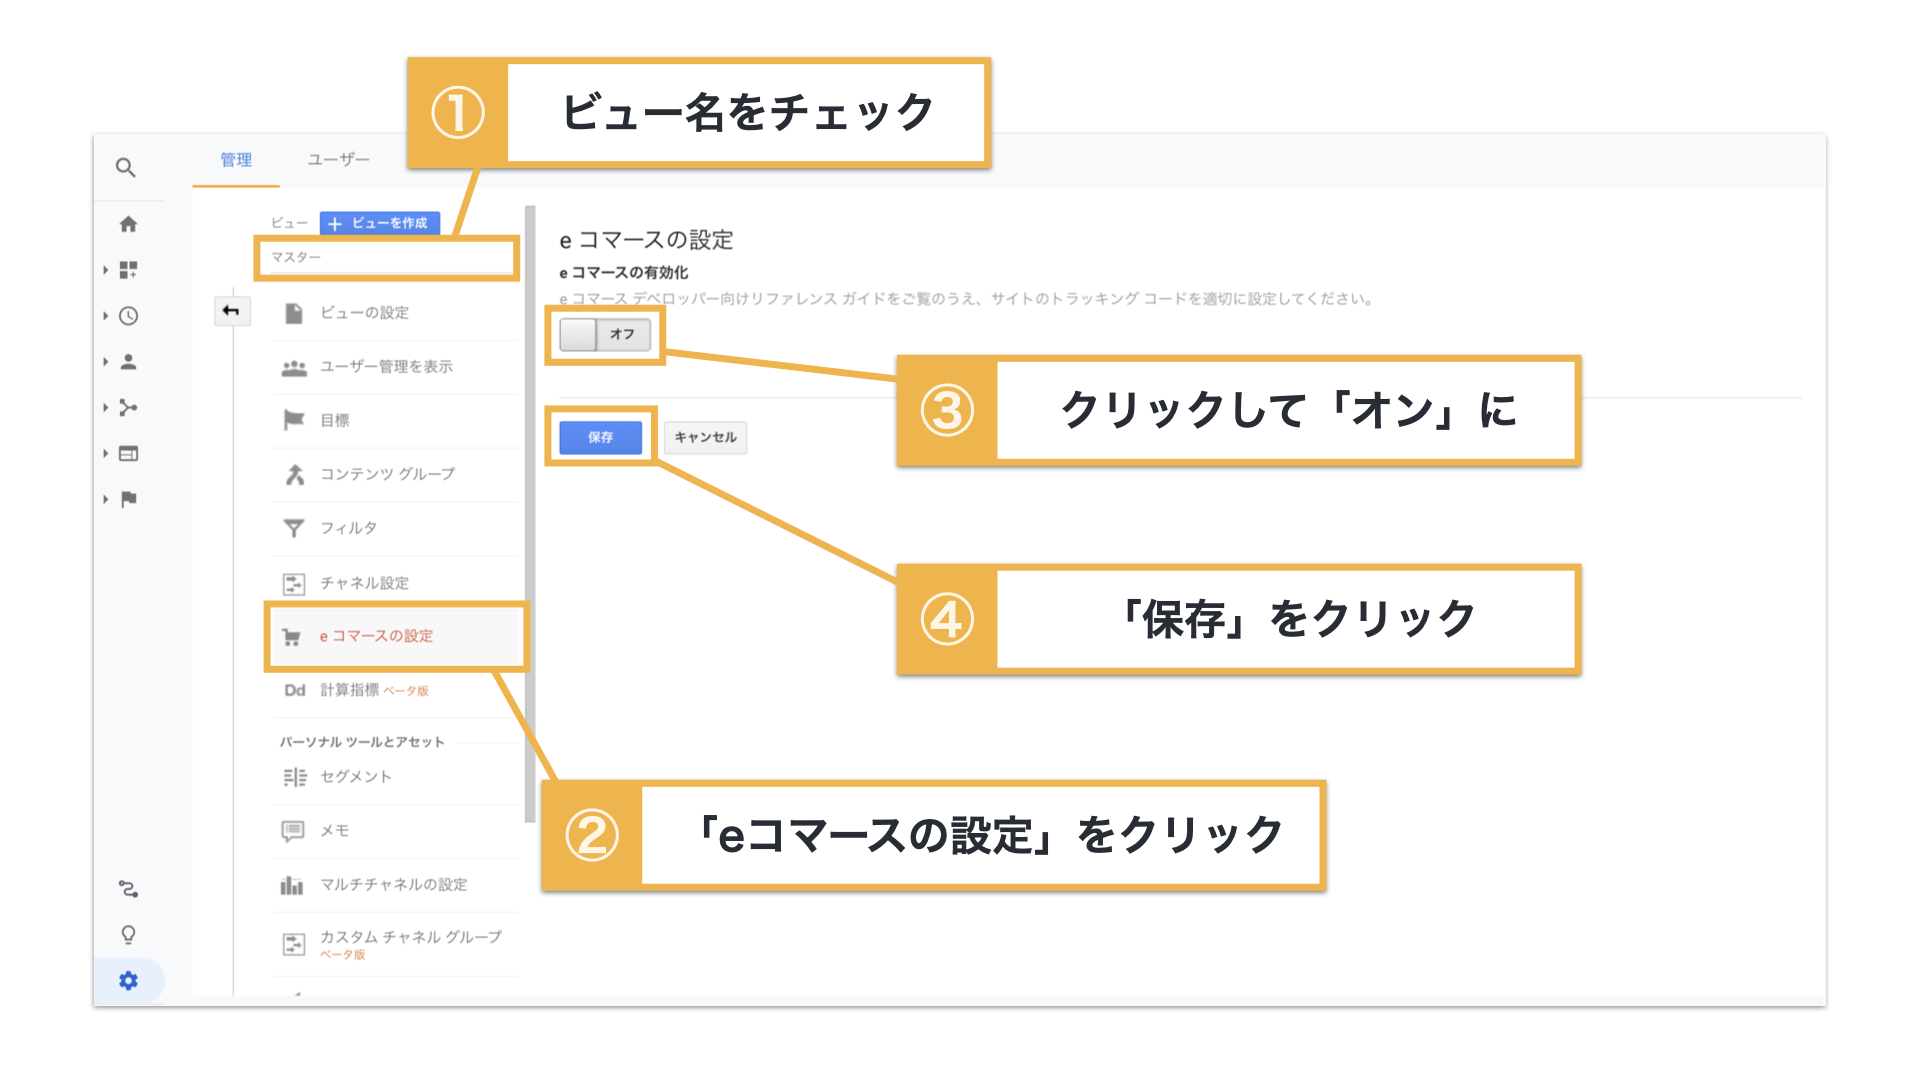Expand the Conversions section arrow
The image size is (1920, 1080).
(105, 499)
